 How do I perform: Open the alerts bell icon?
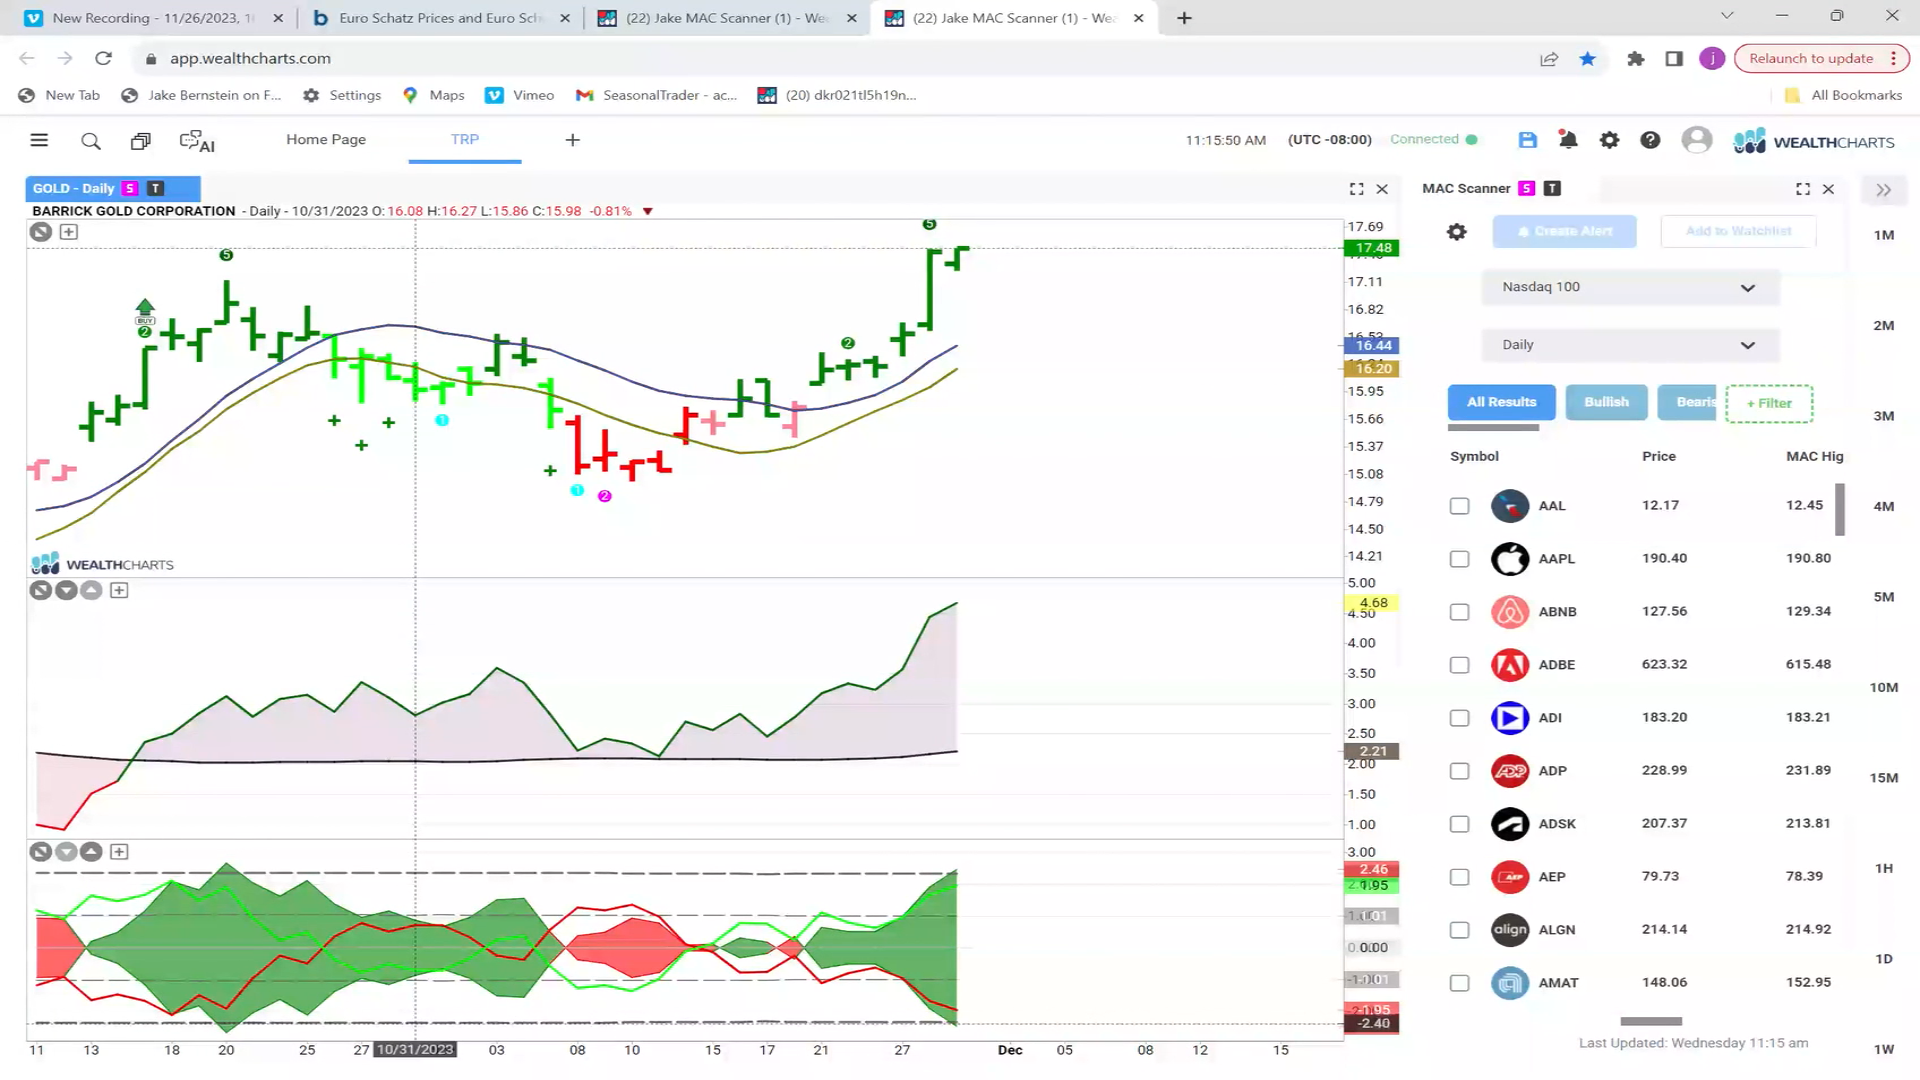pyautogui.click(x=1568, y=140)
